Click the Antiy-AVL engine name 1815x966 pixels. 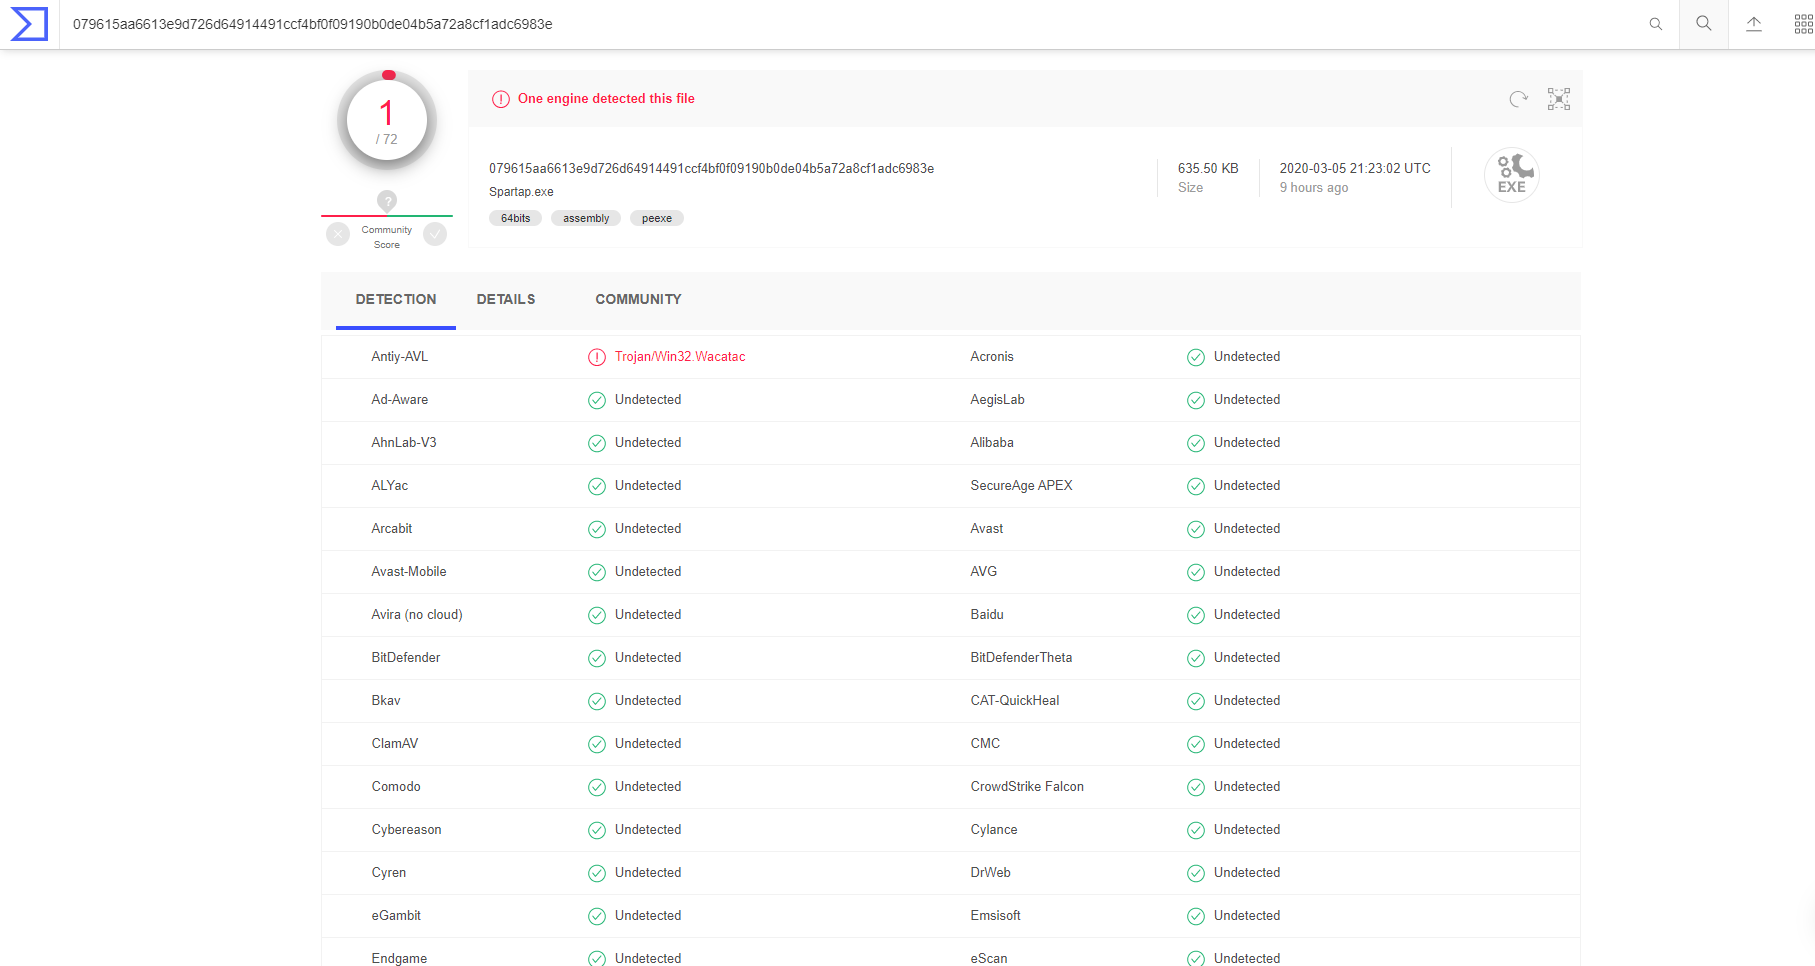pyautogui.click(x=400, y=357)
